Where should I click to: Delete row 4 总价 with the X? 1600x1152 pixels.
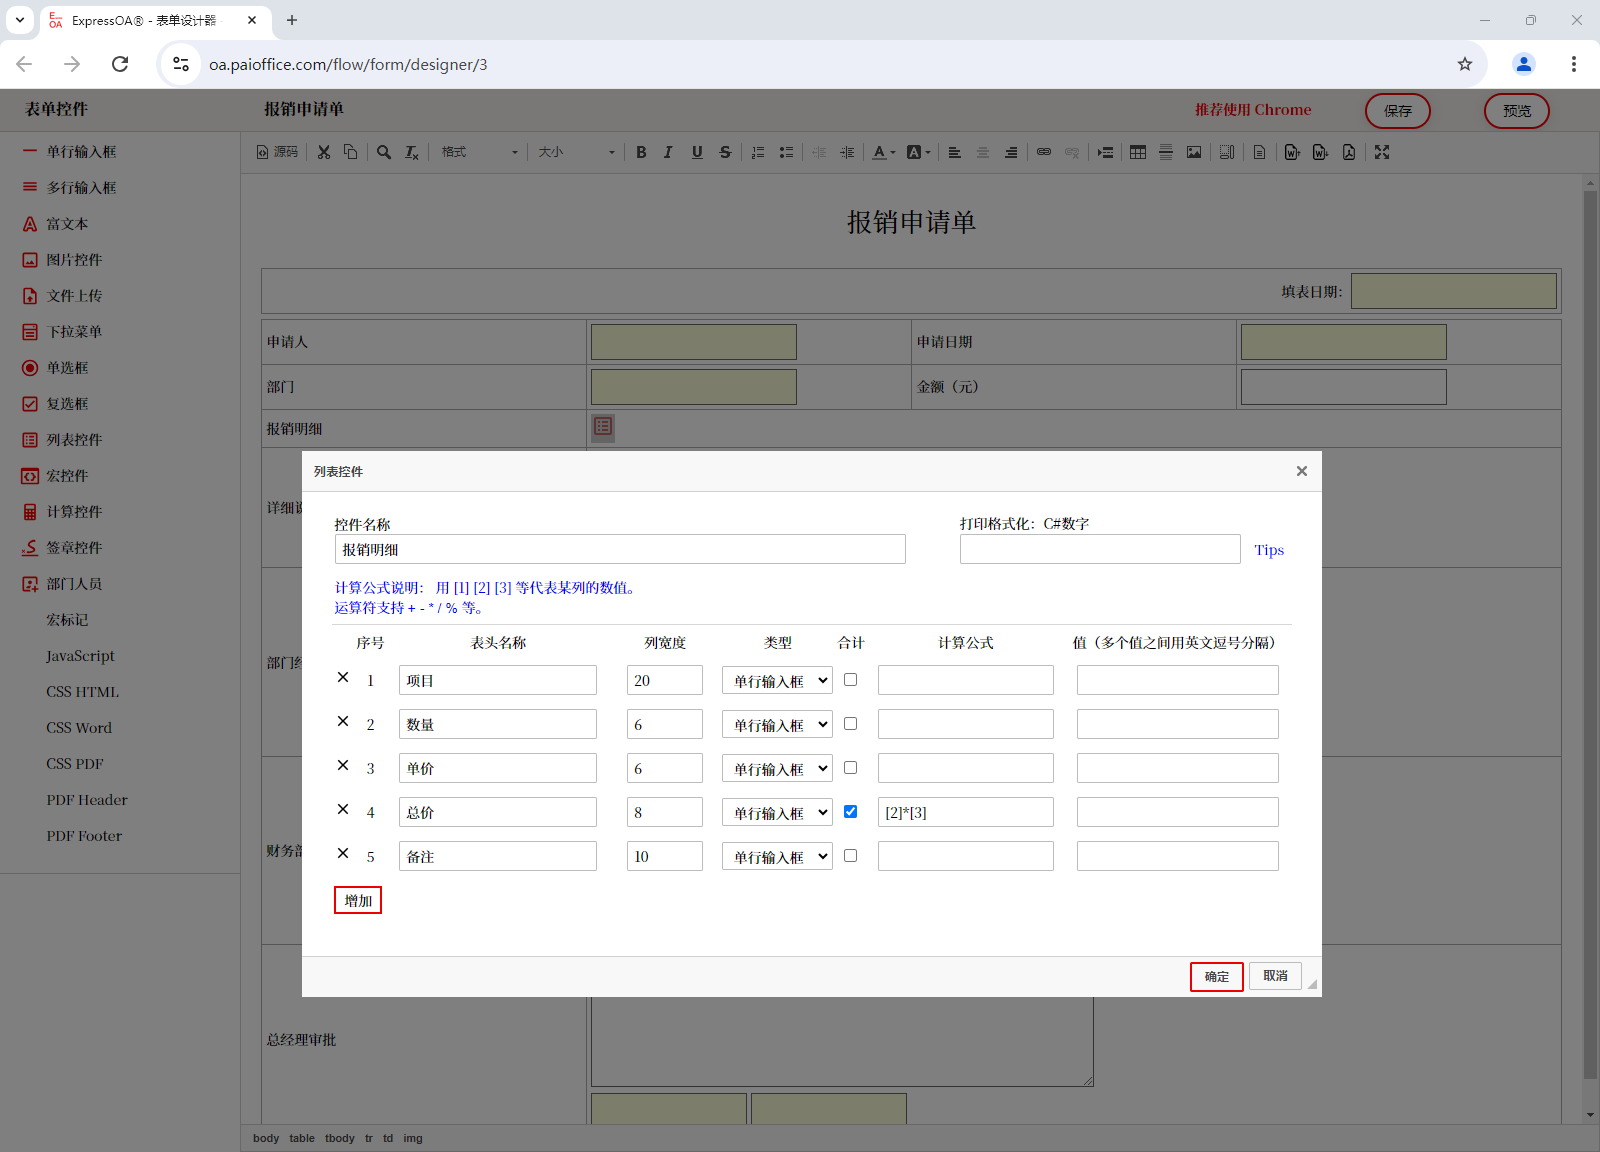coord(343,809)
